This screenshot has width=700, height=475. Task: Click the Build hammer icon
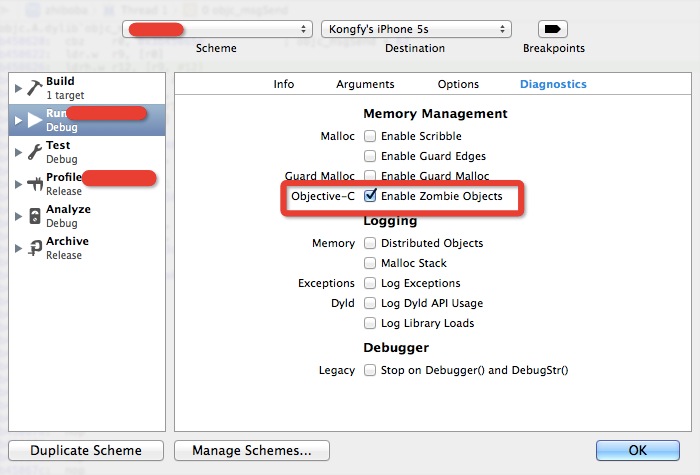tap(34, 88)
